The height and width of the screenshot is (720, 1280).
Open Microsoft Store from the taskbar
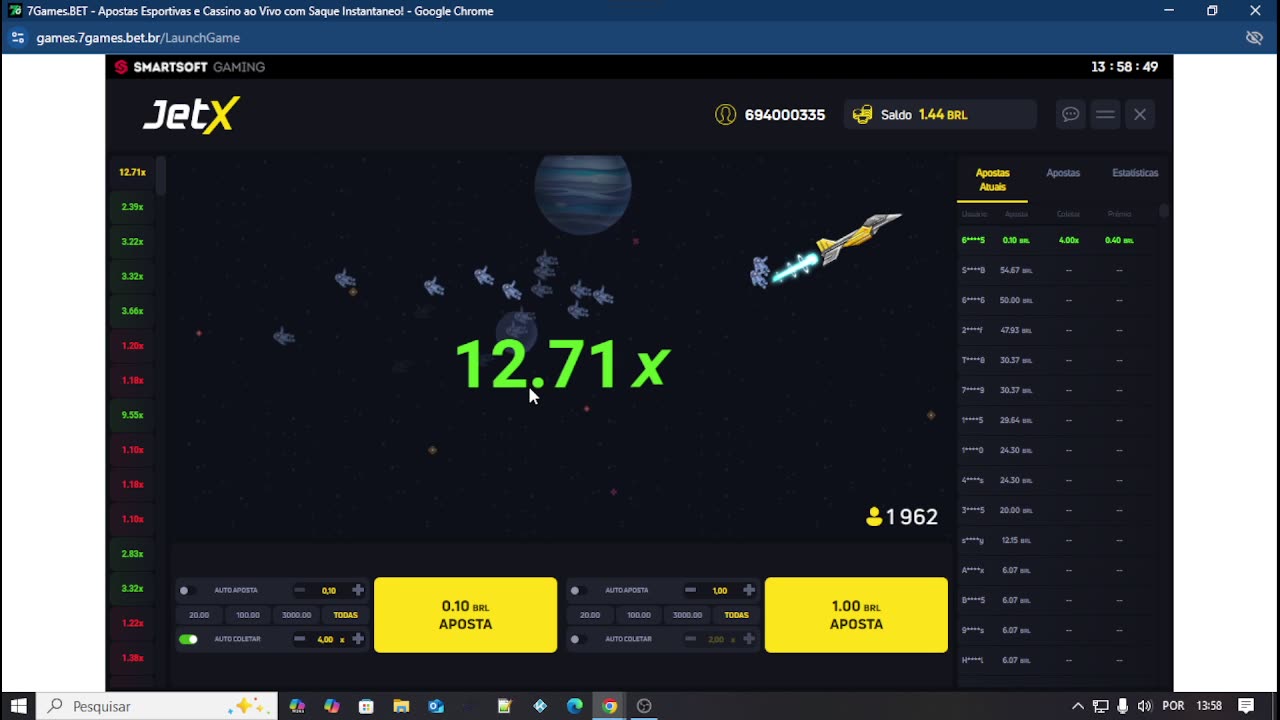(366, 706)
